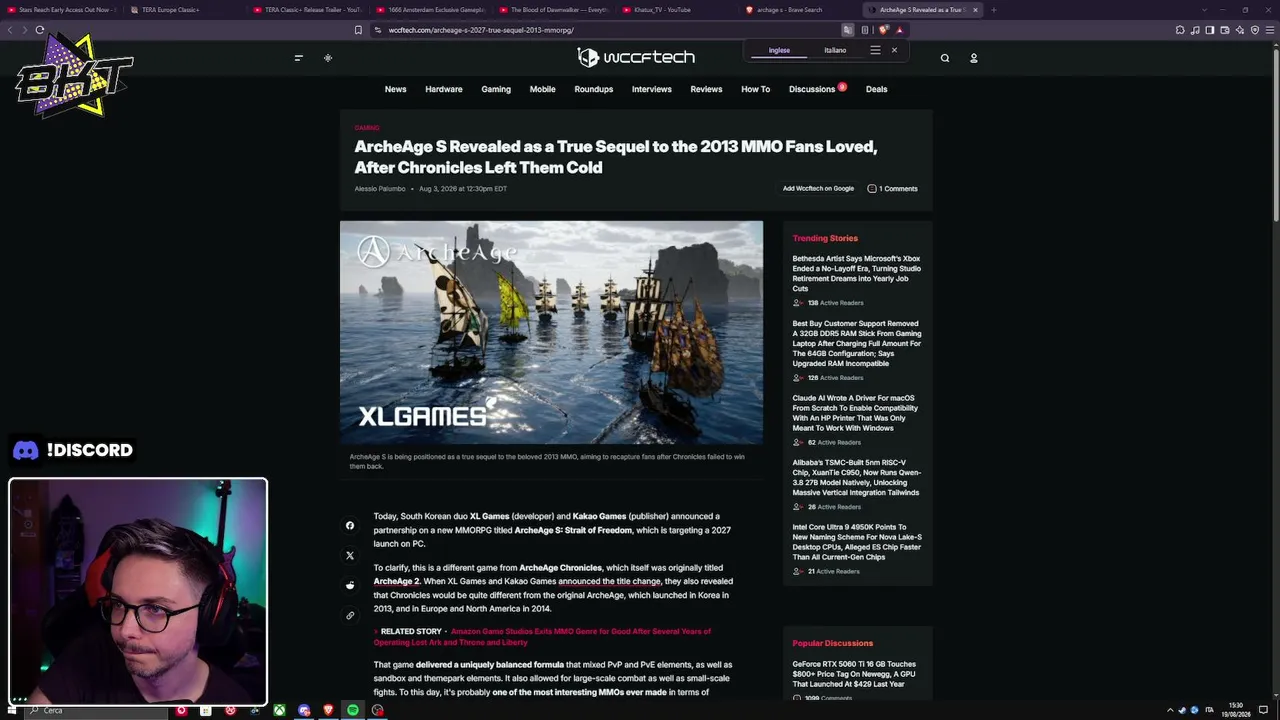Open Spotify from the taskbar
The height and width of the screenshot is (720, 1280).
click(x=353, y=710)
